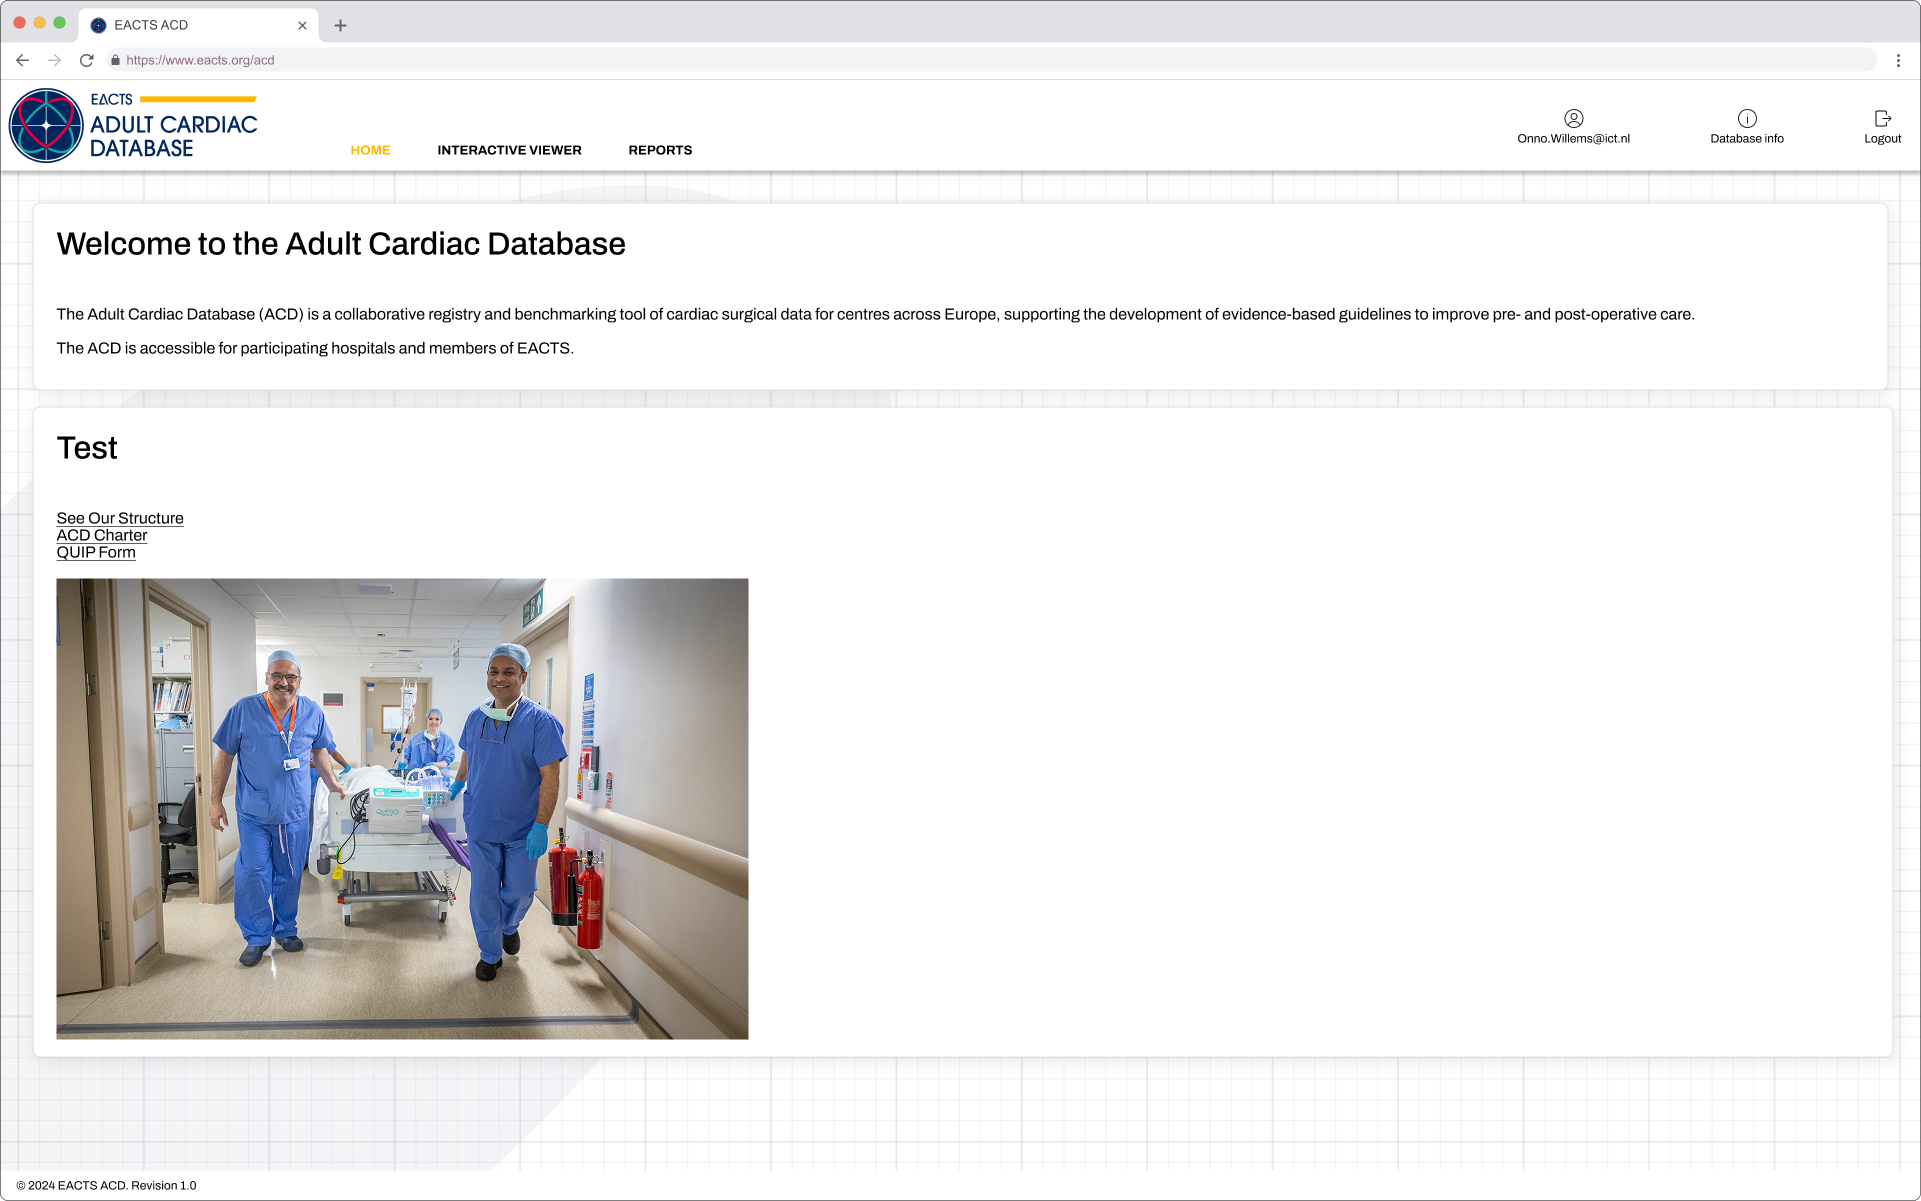The width and height of the screenshot is (1921, 1201).
Task: Open the INTERACTIVE VIEWER menu item
Action: tap(509, 150)
